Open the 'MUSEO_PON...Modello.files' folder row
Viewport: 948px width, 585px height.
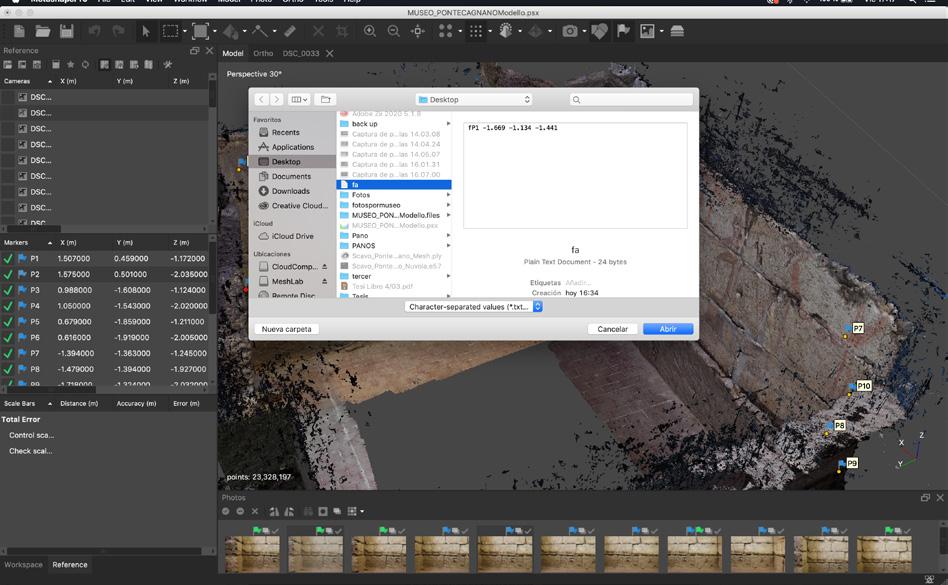[x=394, y=215]
